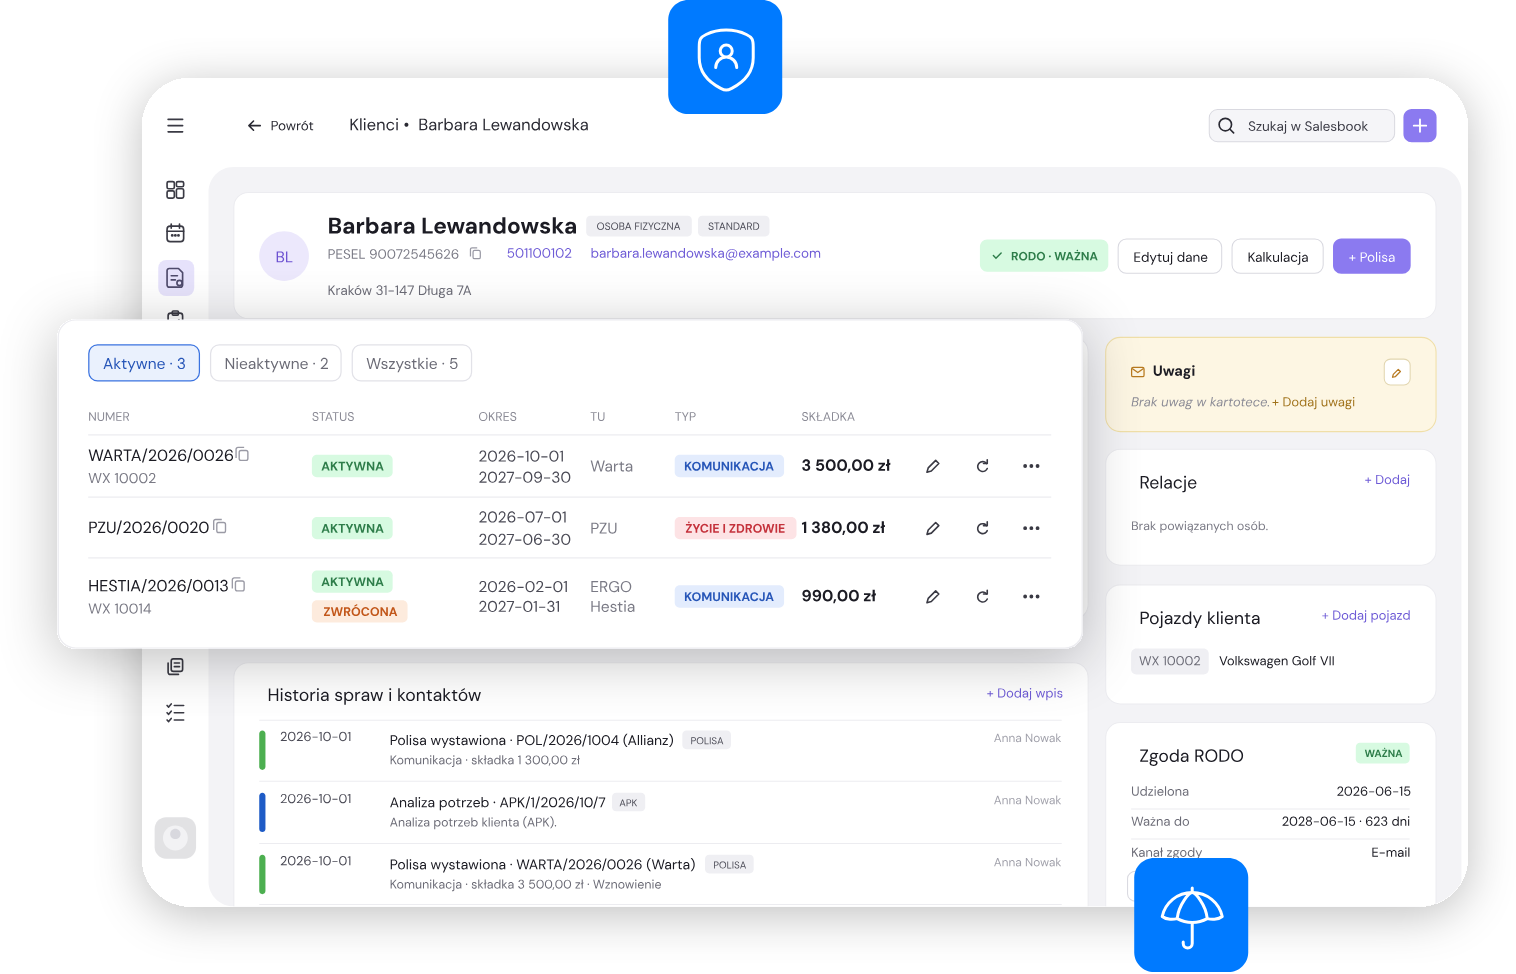Copy the PESEL number icon
This screenshot has width=1516, height=974.
(x=476, y=254)
